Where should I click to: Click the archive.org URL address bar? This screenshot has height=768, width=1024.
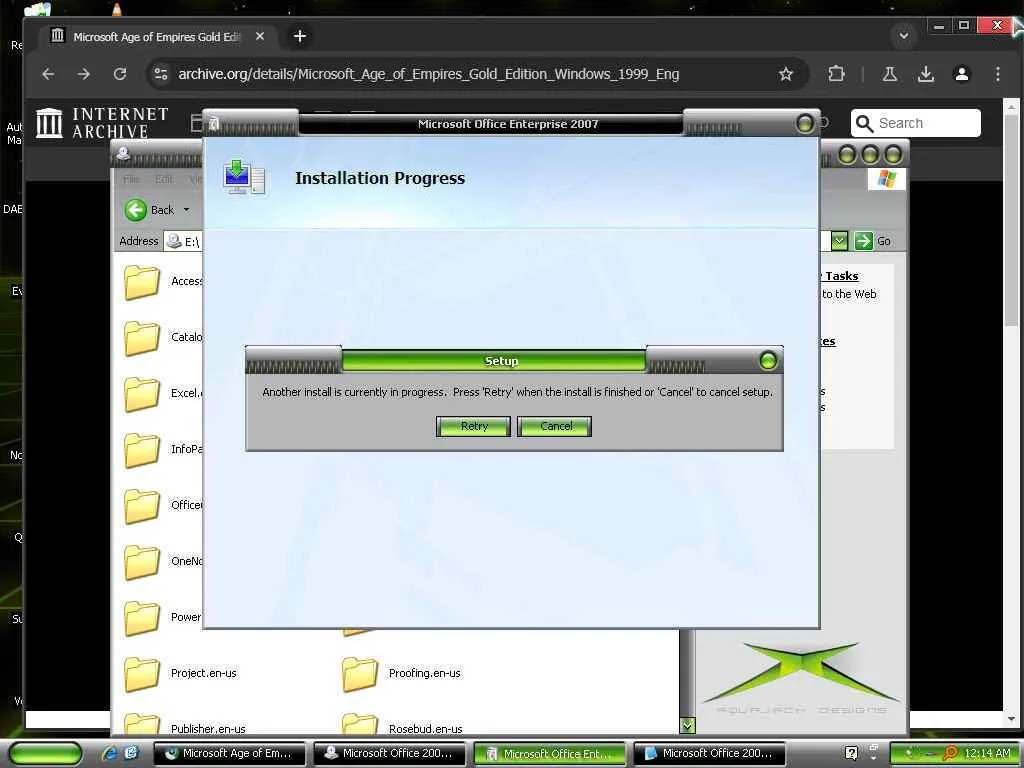coord(428,74)
